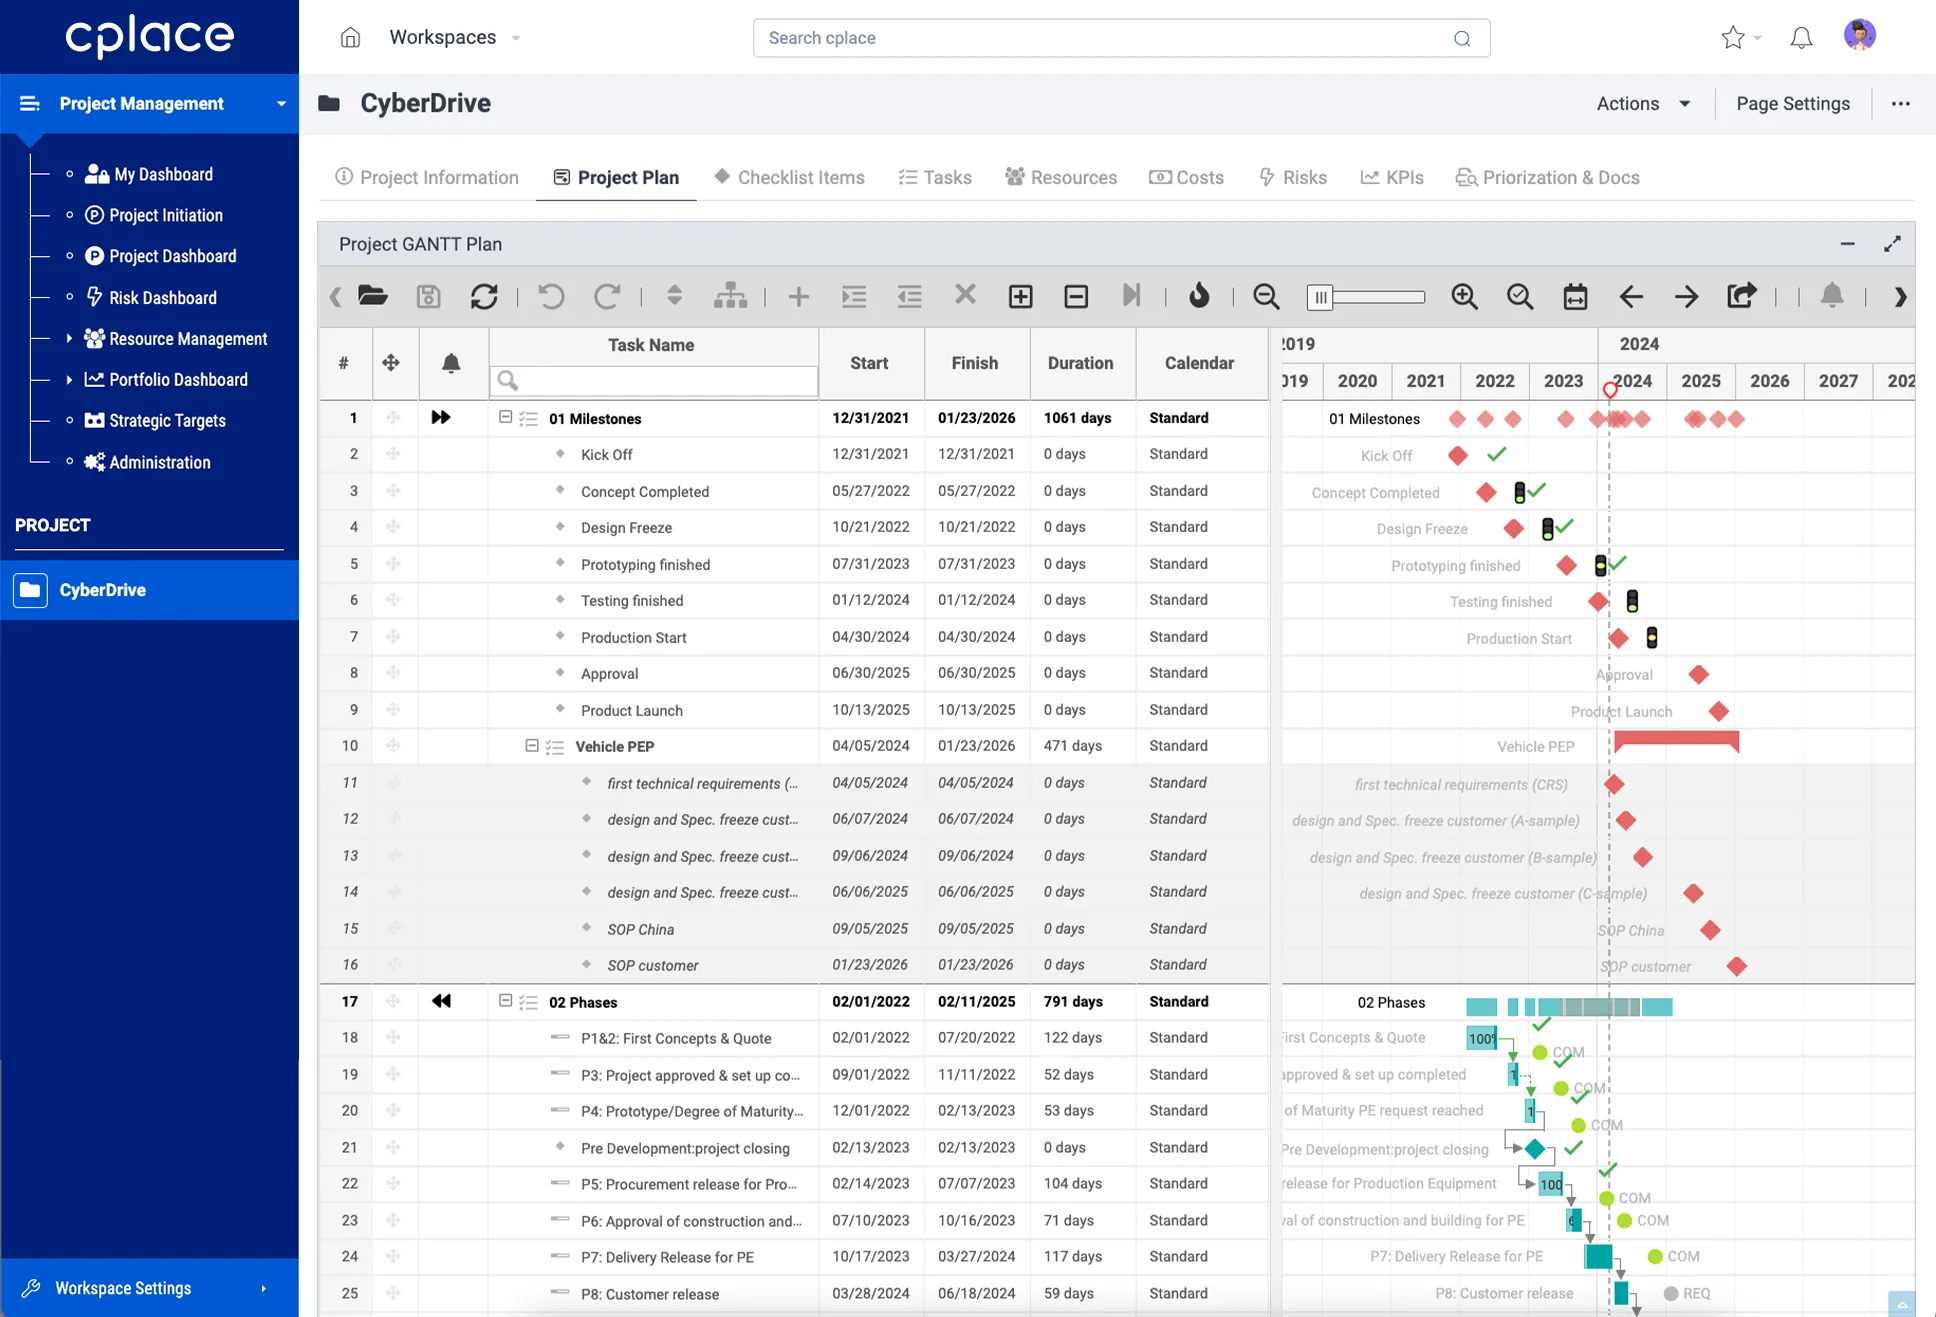This screenshot has width=1936, height=1317.
Task: Click the export share icon in toolbar
Action: pyautogui.click(x=1741, y=296)
